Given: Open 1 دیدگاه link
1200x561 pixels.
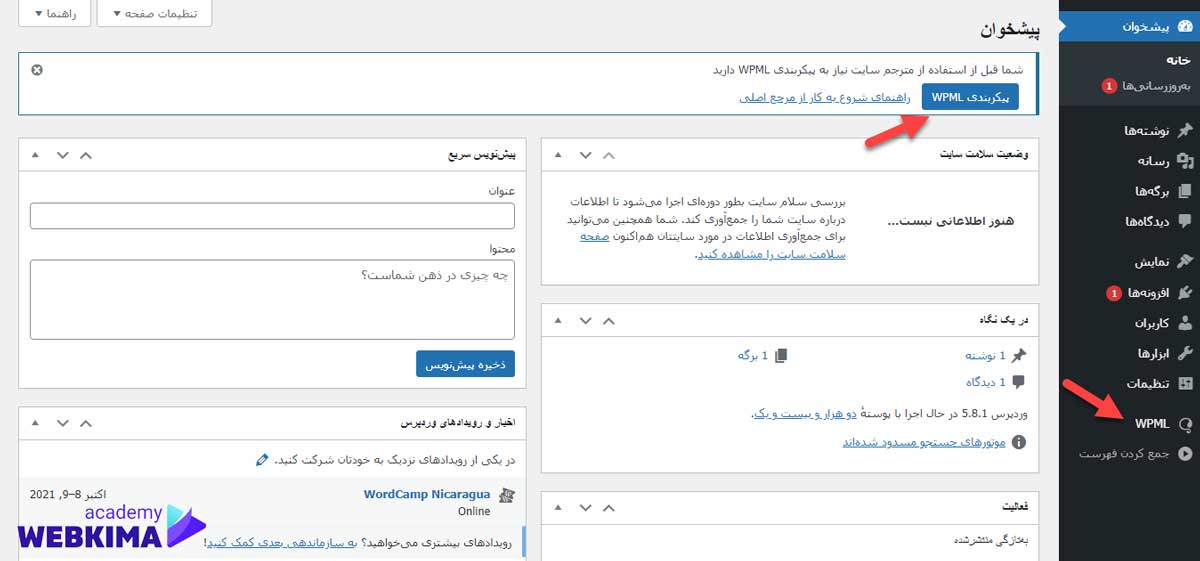Looking at the screenshot, I should point(985,382).
